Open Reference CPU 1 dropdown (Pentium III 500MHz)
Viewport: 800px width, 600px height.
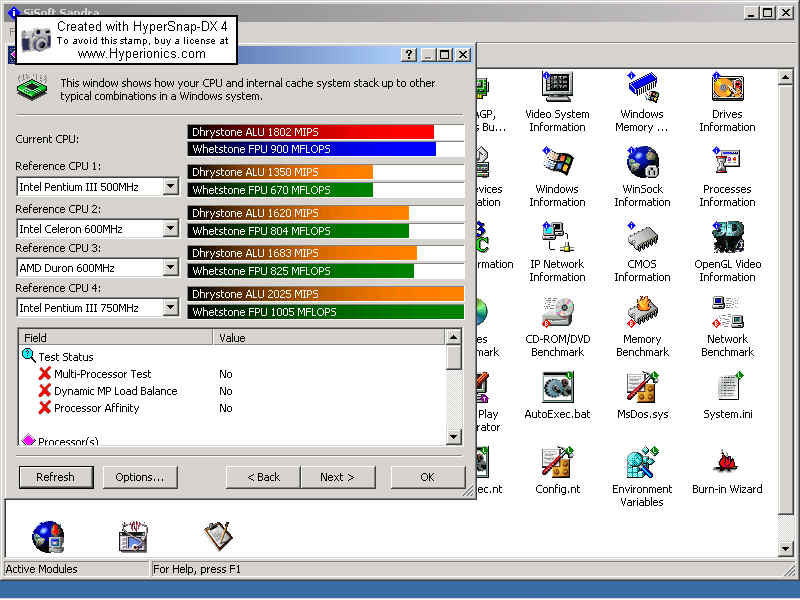pyautogui.click(x=171, y=186)
